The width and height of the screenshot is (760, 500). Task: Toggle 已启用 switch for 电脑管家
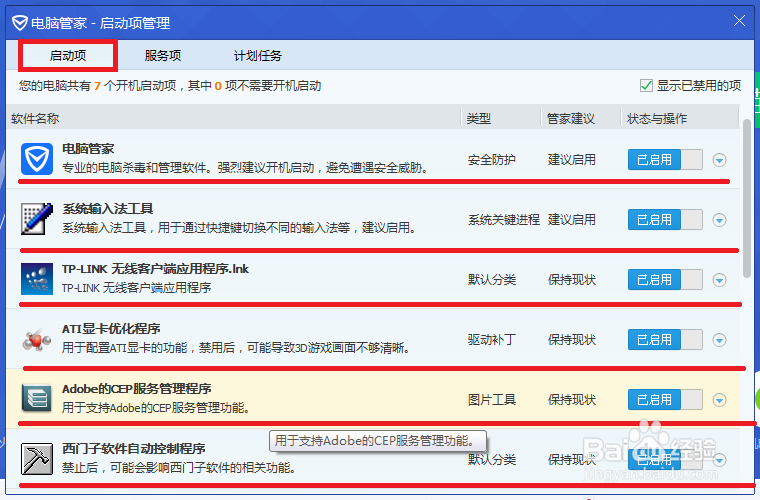(665, 159)
